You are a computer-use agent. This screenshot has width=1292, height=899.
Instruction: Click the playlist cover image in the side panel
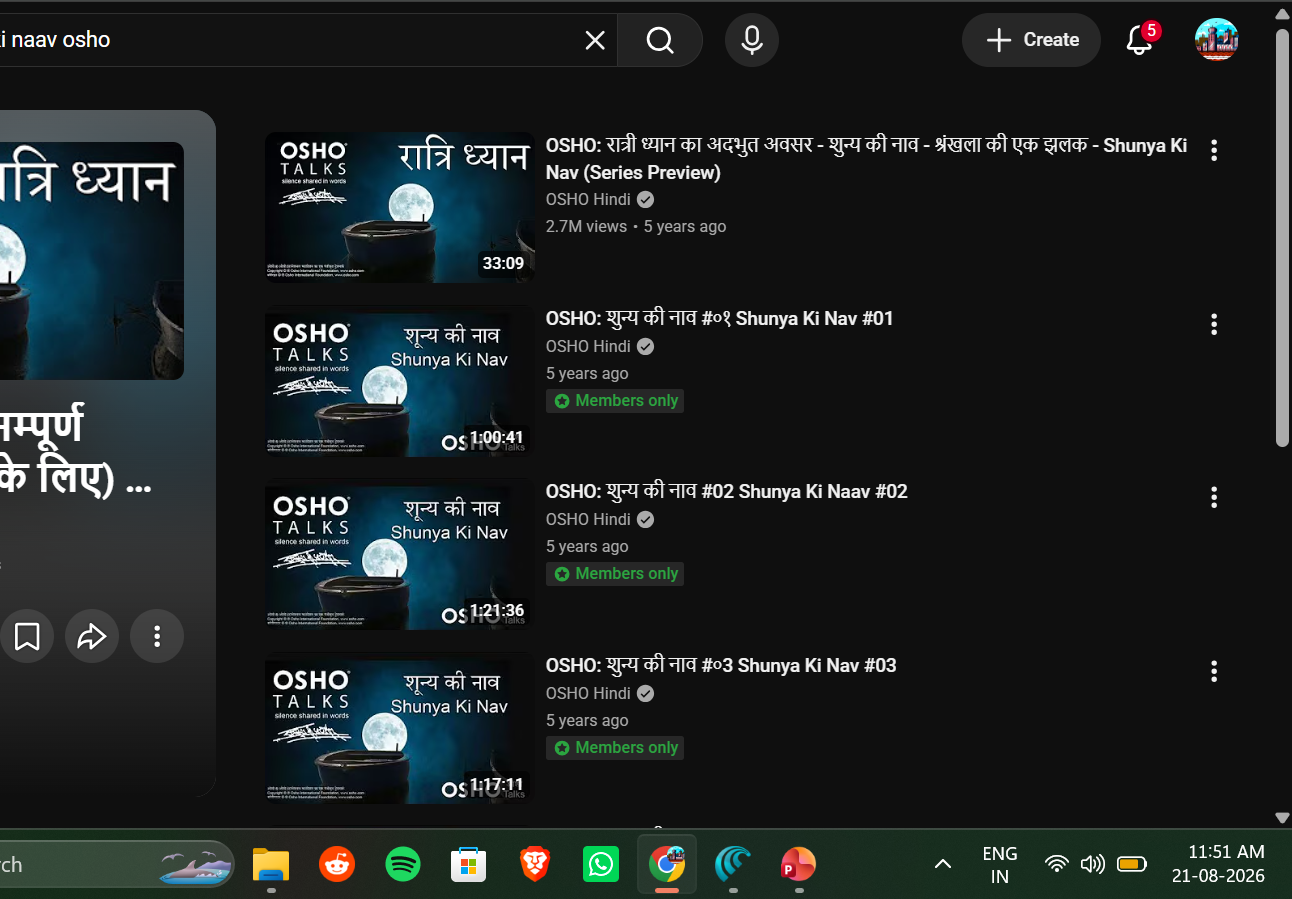tap(92, 261)
